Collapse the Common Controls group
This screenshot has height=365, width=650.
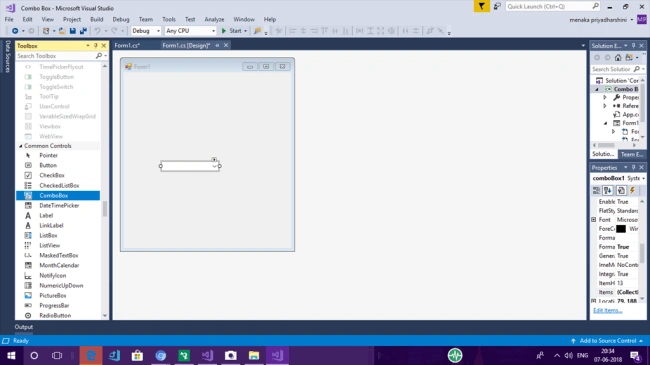(x=20, y=146)
